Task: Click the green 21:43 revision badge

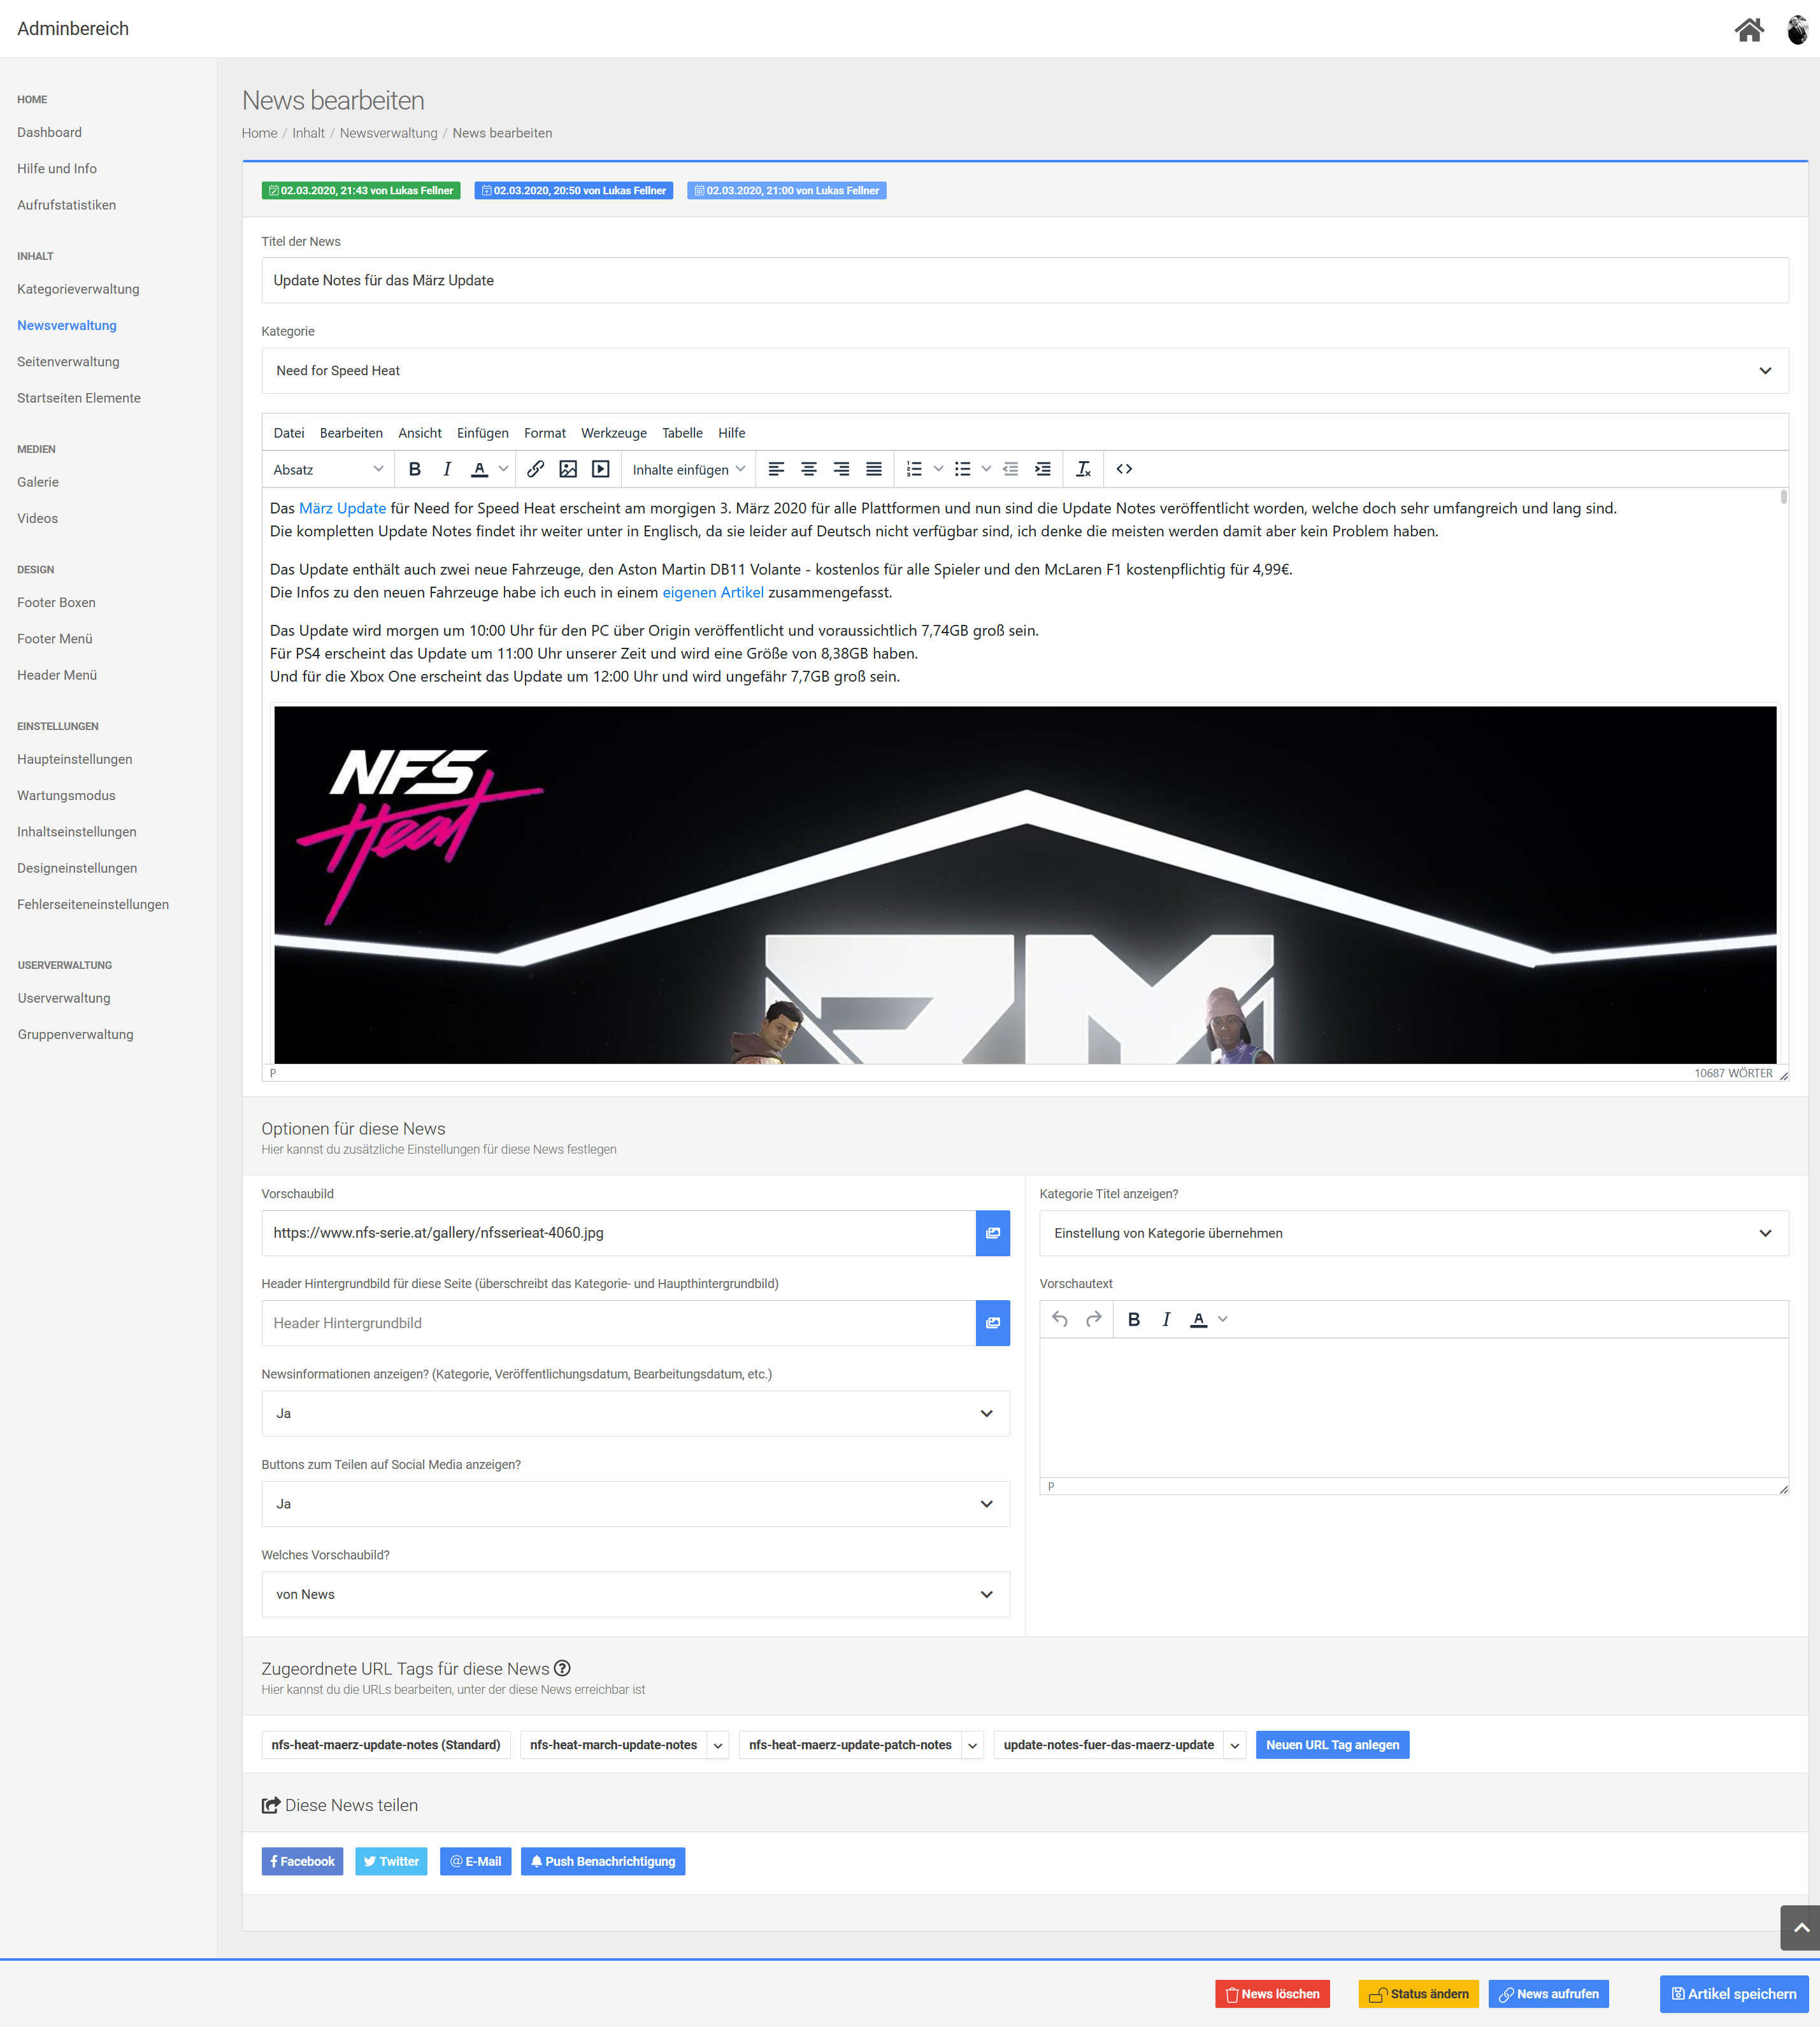Action: tap(361, 191)
